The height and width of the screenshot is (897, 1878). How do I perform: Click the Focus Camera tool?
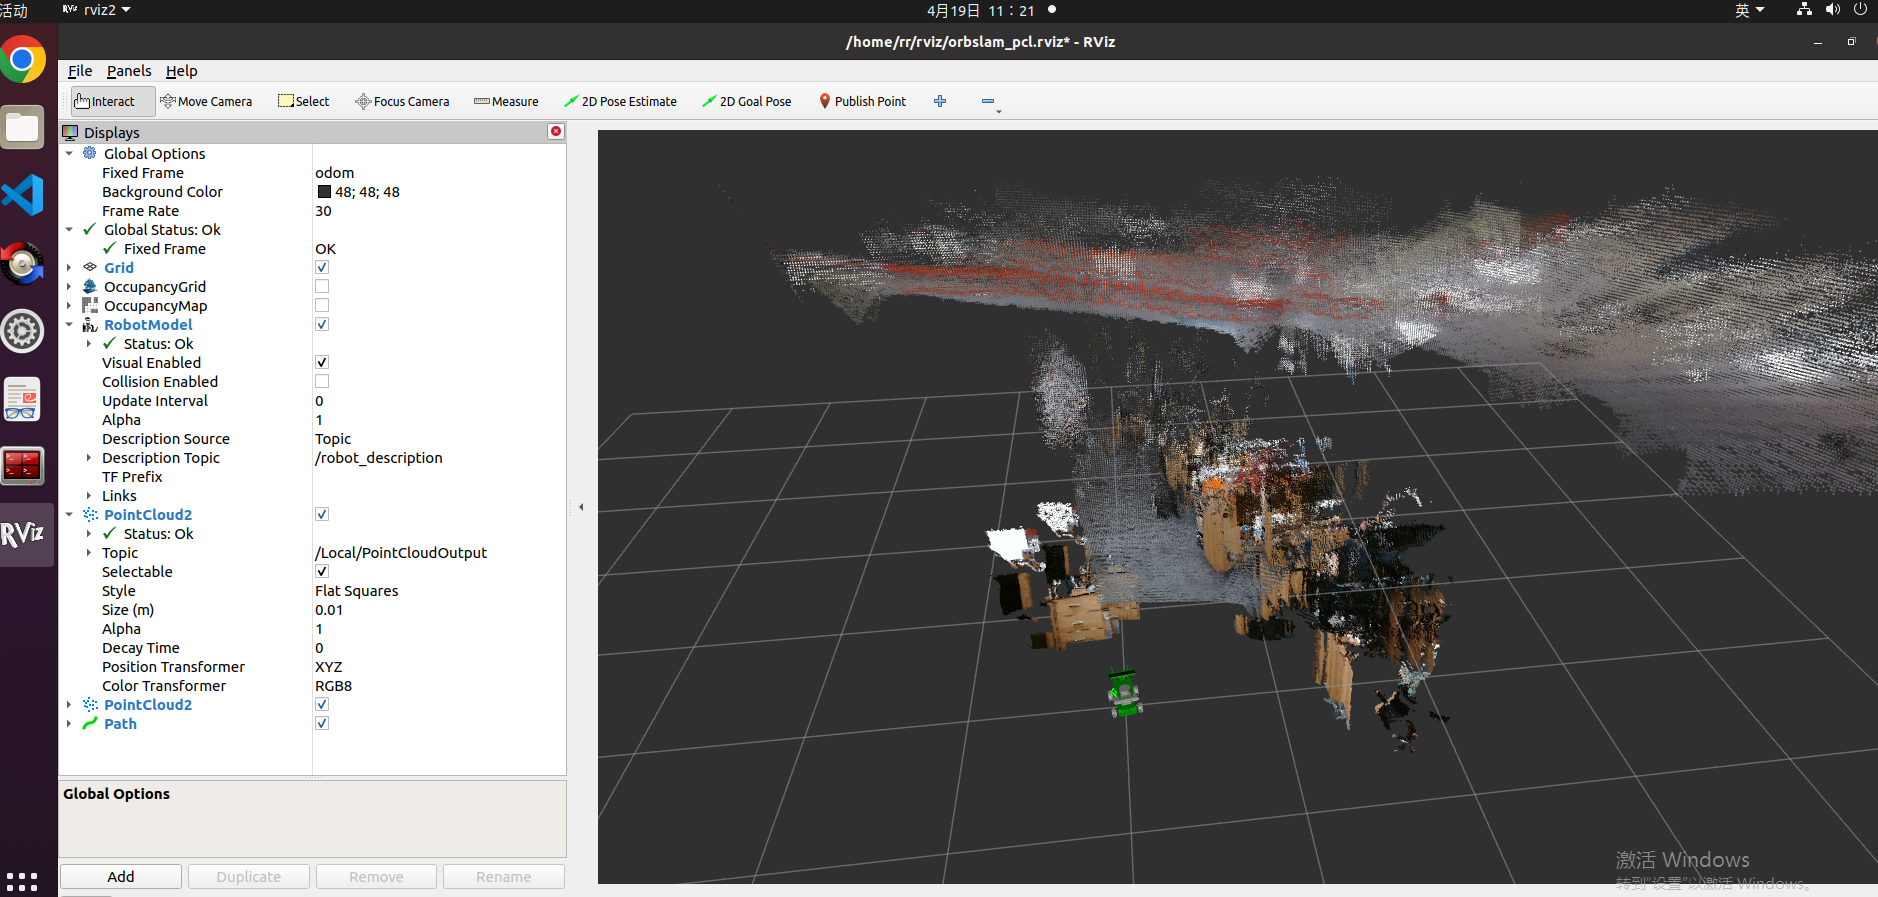point(402,101)
